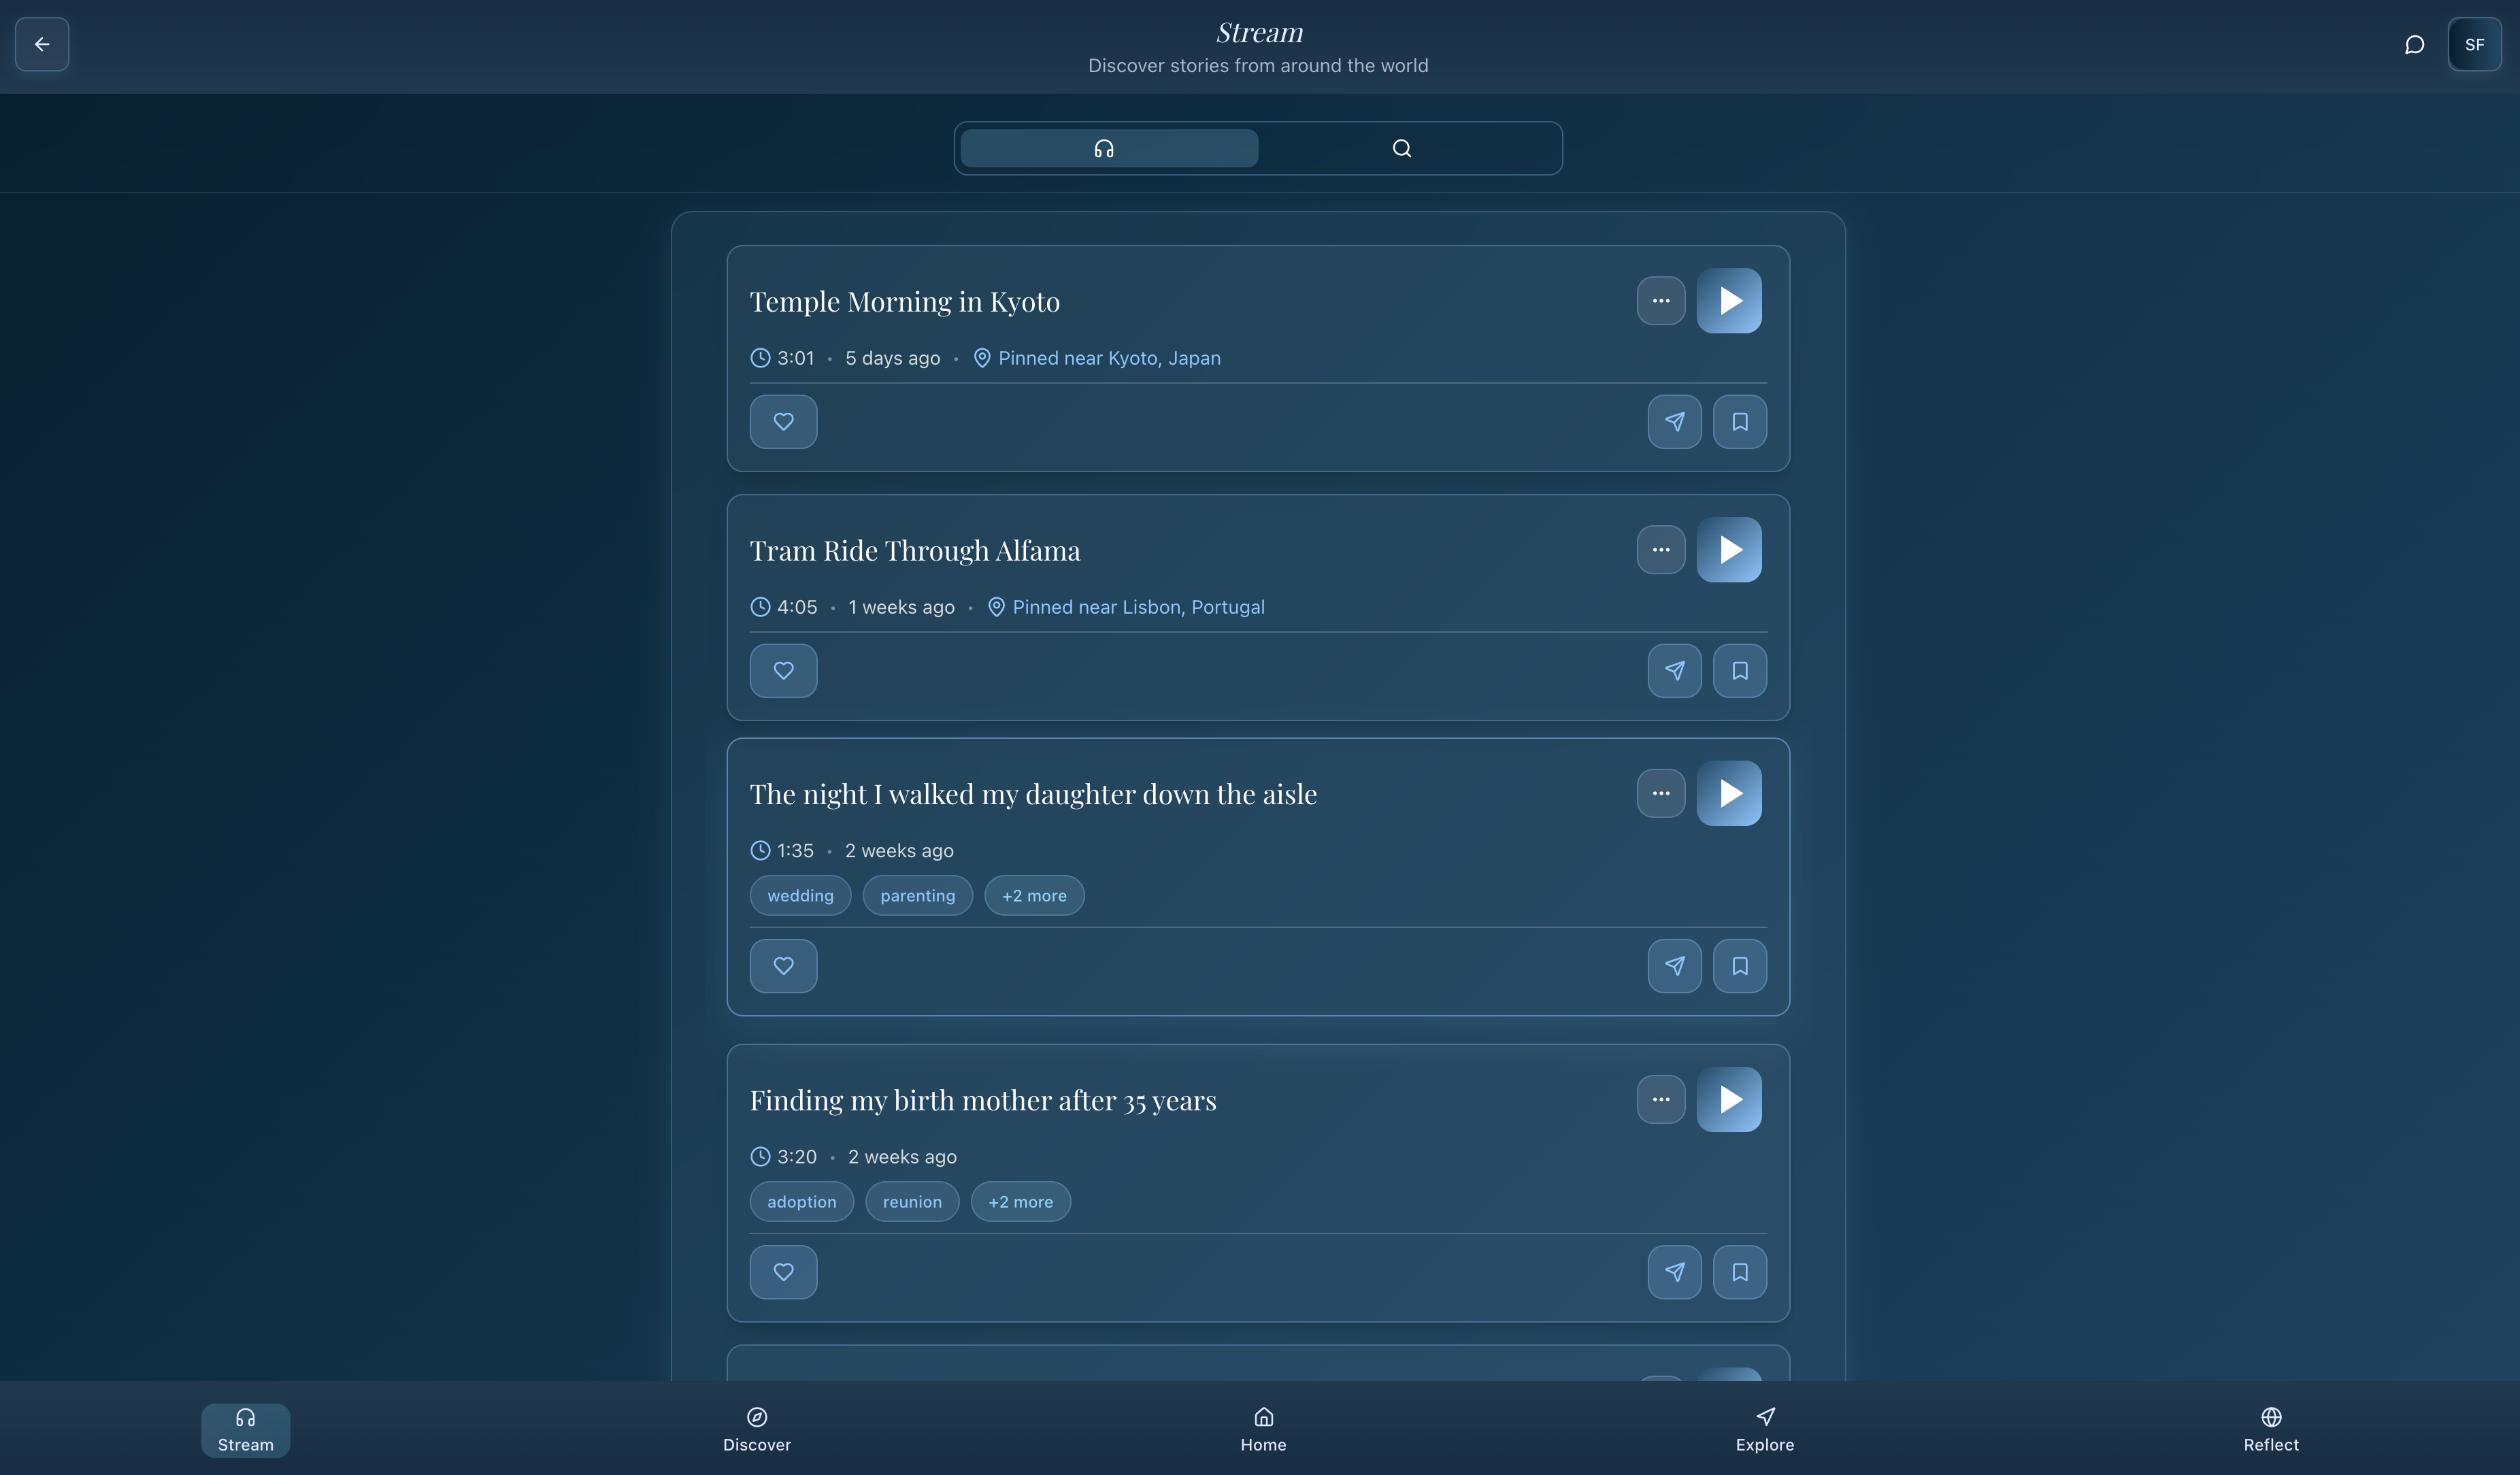
Task: Play Temple Morning in Kyoto story
Action: pyautogui.click(x=1728, y=300)
